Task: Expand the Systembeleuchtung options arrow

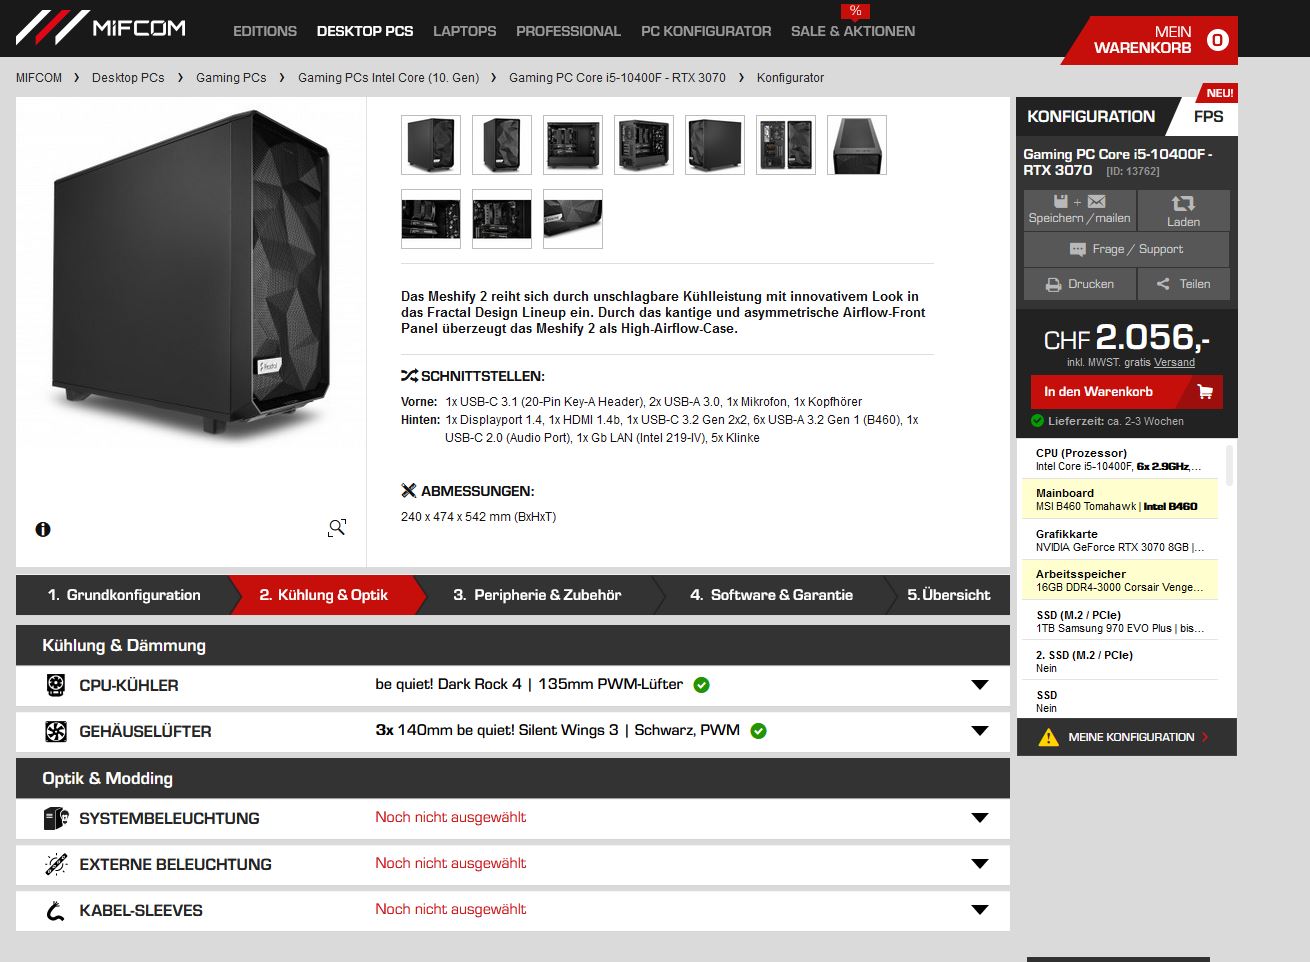Action: click(x=980, y=818)
